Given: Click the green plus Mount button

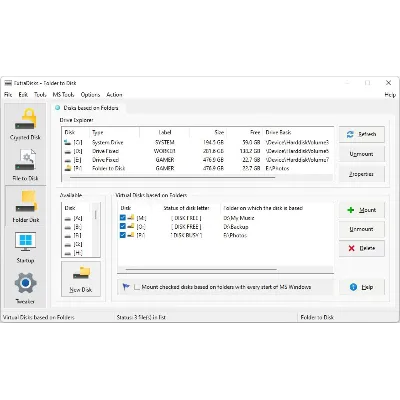Looking at the screenshot, I should pos(362,210).
